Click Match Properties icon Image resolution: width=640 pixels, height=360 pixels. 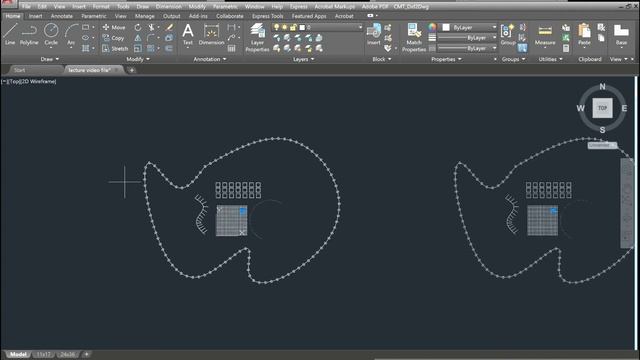coord(414,38)
